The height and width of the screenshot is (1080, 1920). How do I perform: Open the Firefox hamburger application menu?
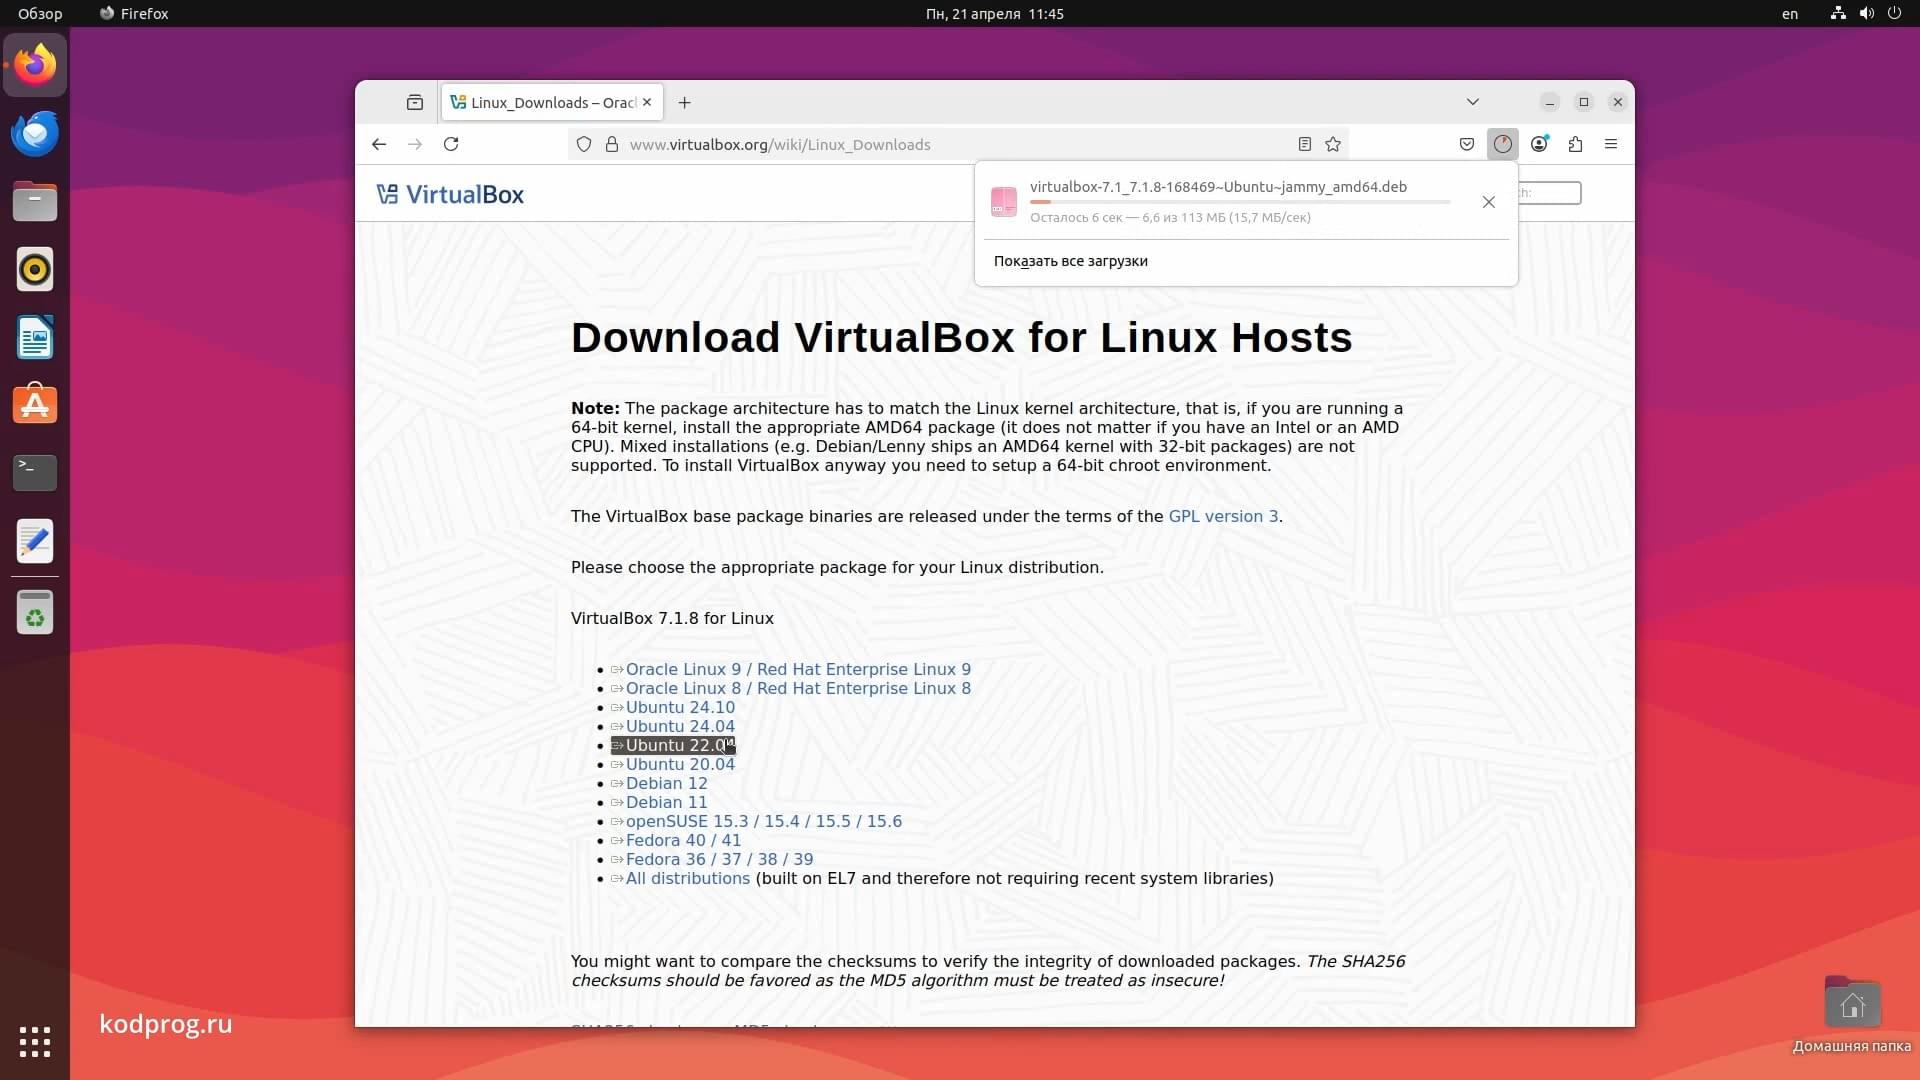pos(1611,144)
